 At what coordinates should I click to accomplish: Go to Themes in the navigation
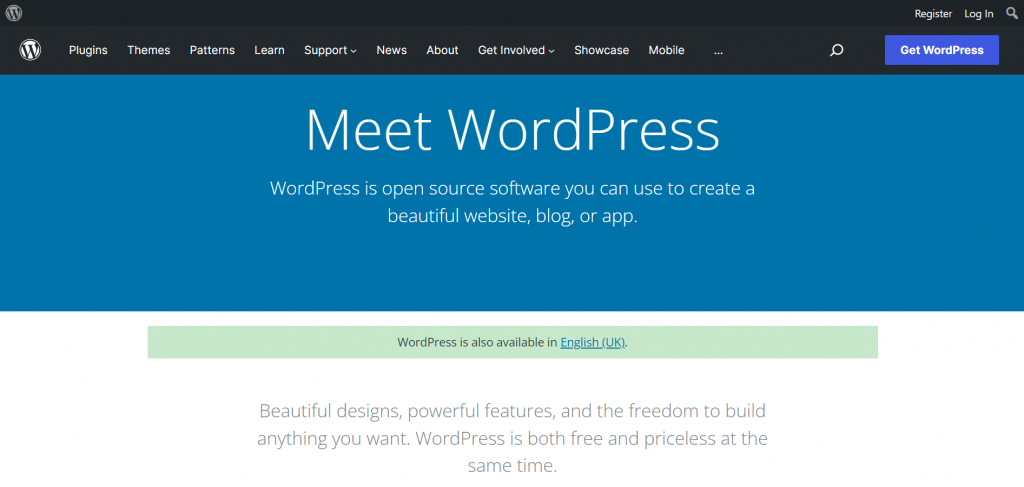click(x=149, y=50)
